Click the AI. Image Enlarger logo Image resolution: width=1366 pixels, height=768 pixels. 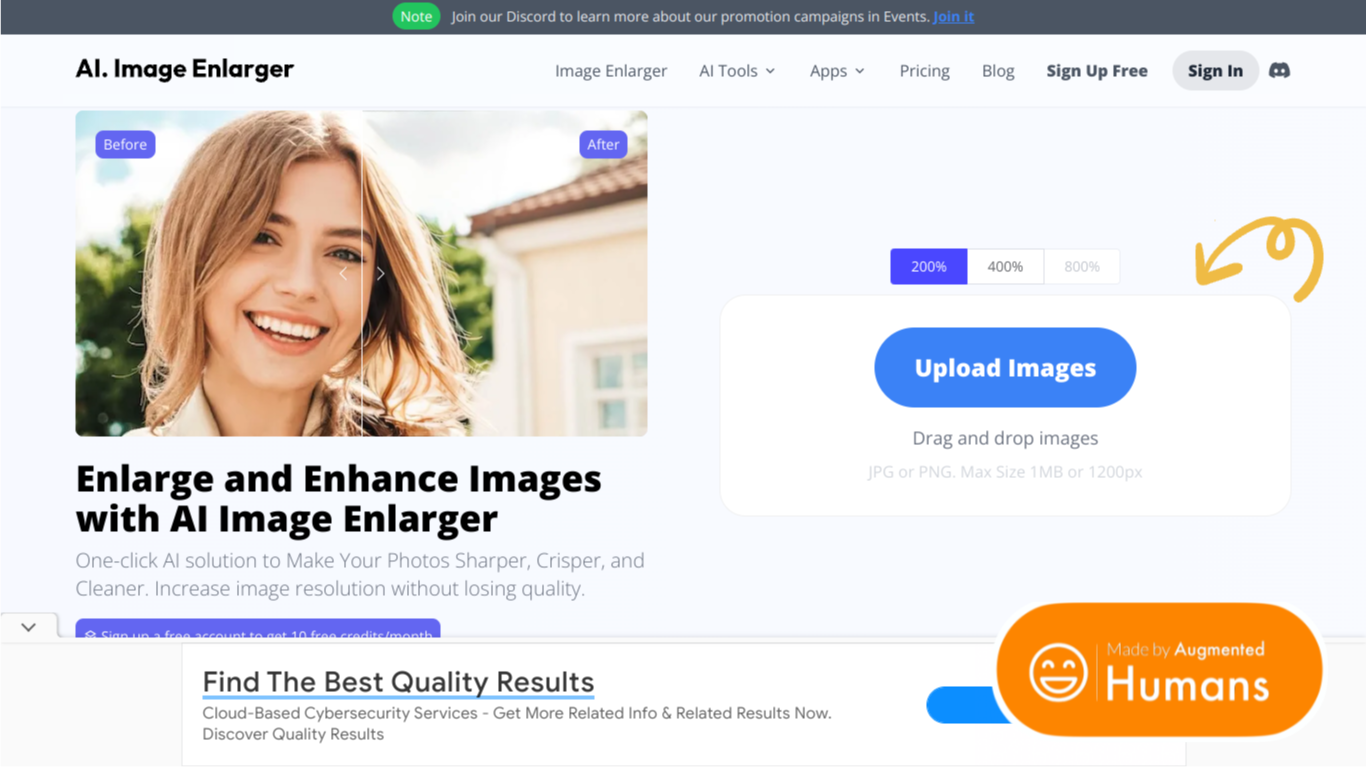pyautogui.click(x=185, y=69)
